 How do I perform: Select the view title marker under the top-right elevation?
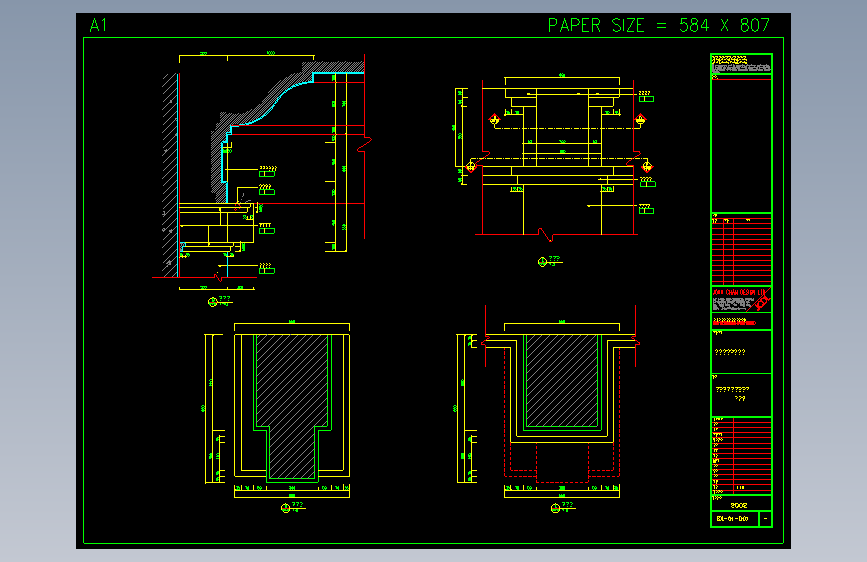tap(550, 261)
